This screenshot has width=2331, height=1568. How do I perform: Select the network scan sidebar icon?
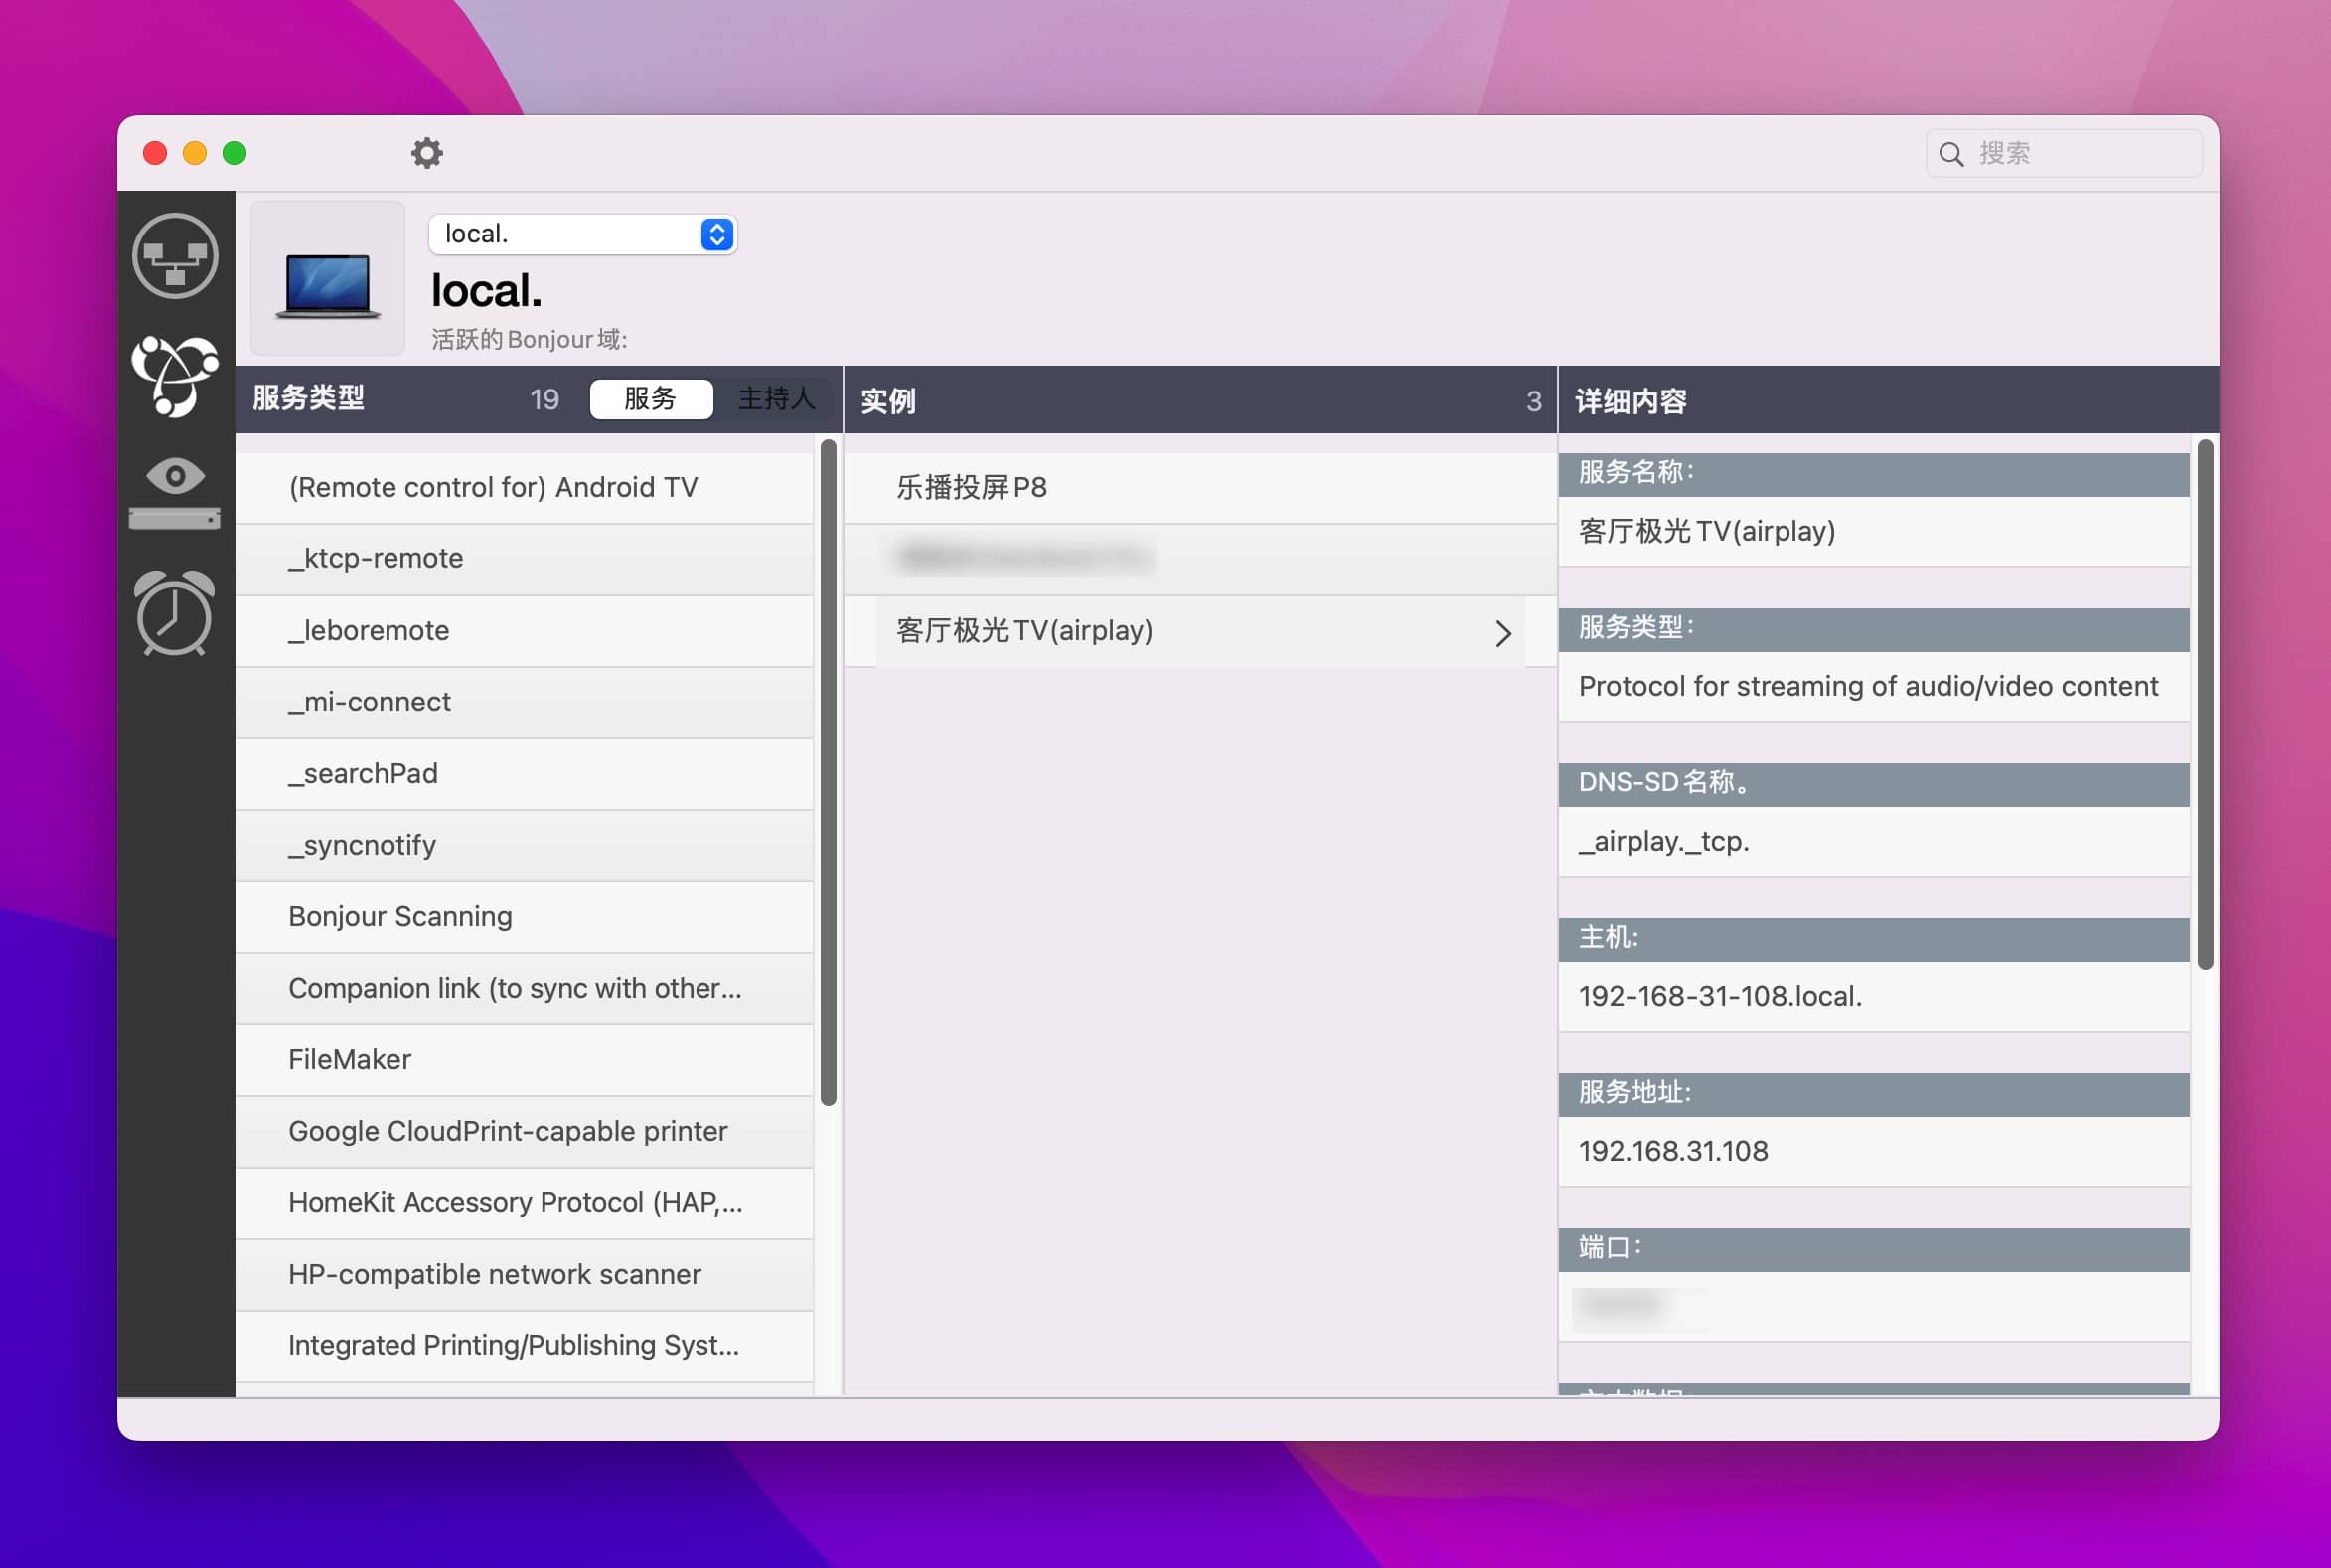(x=175, y=256)
